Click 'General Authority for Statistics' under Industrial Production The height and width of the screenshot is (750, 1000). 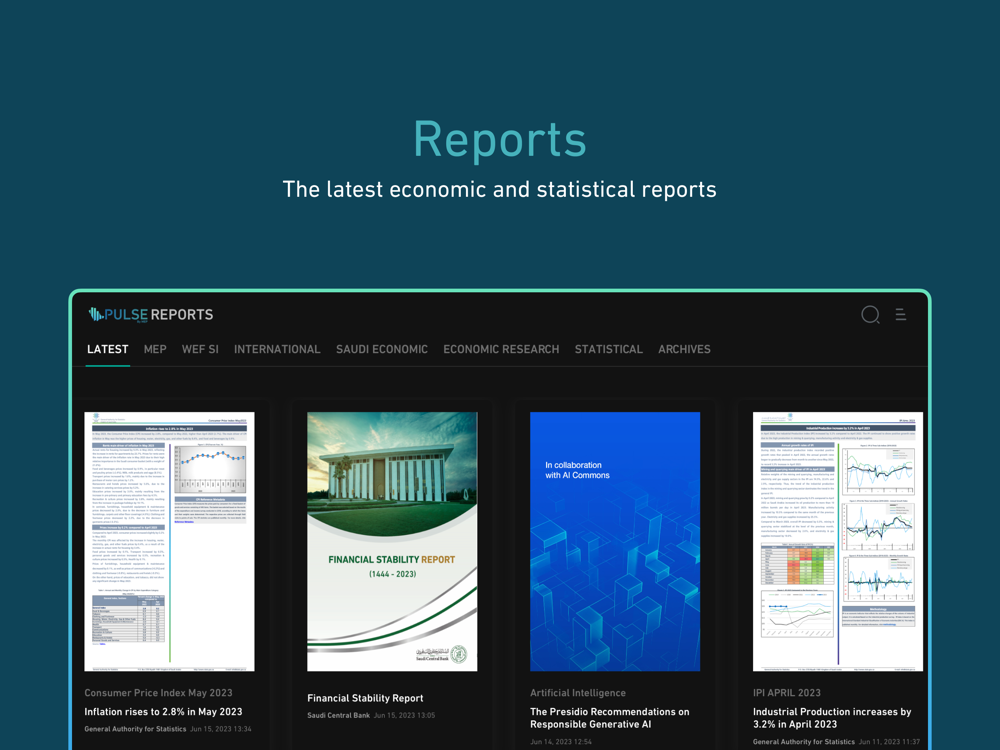pyautogui.click(x=804, y=742)
